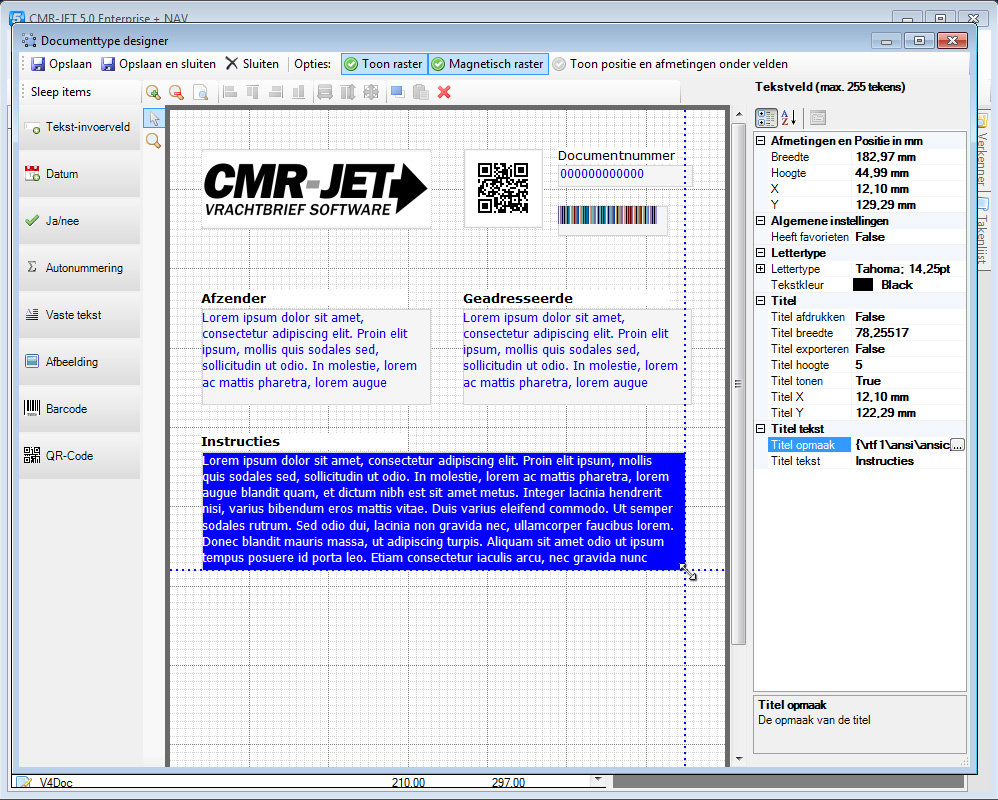Disable the Magnetisch raster option
Image resolution: width=998 pixels, height=800 pixels.
click(x=487, y=64)
